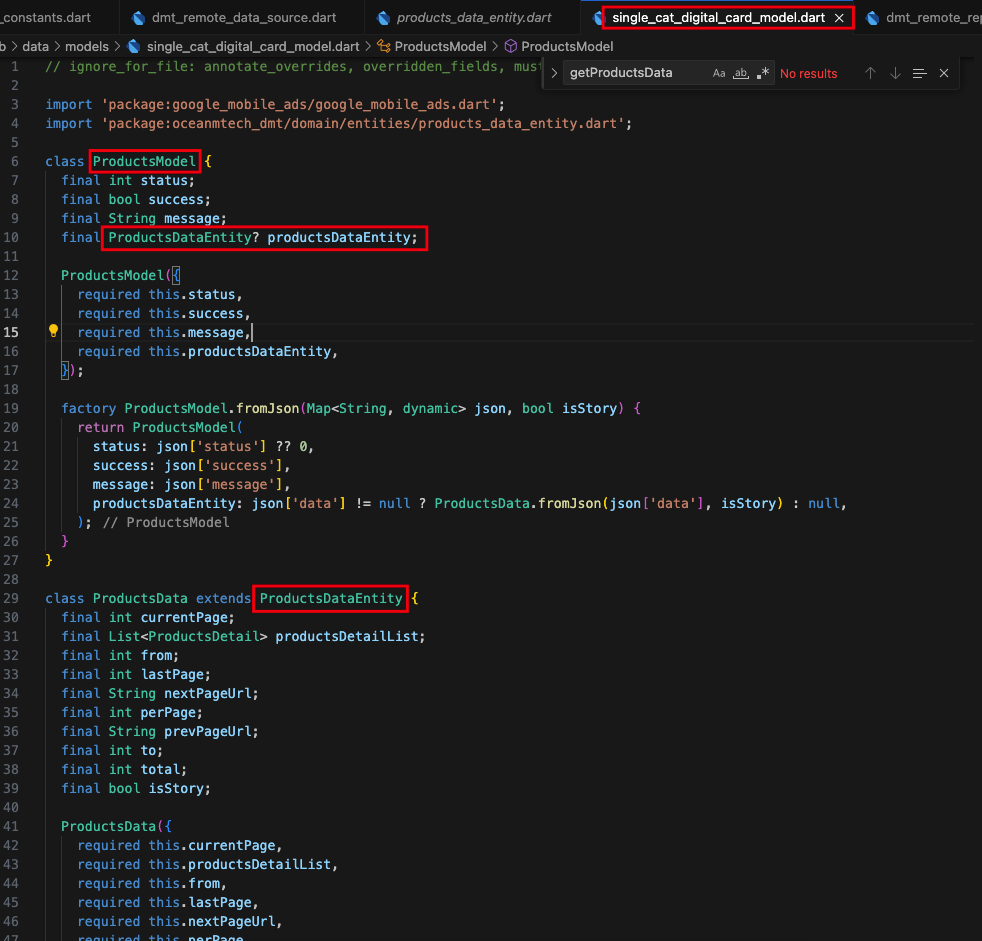The width and height of the screenshot is (982, 941).
Task: Open the data breadcrumb folder
Action: tap(35, 46)
